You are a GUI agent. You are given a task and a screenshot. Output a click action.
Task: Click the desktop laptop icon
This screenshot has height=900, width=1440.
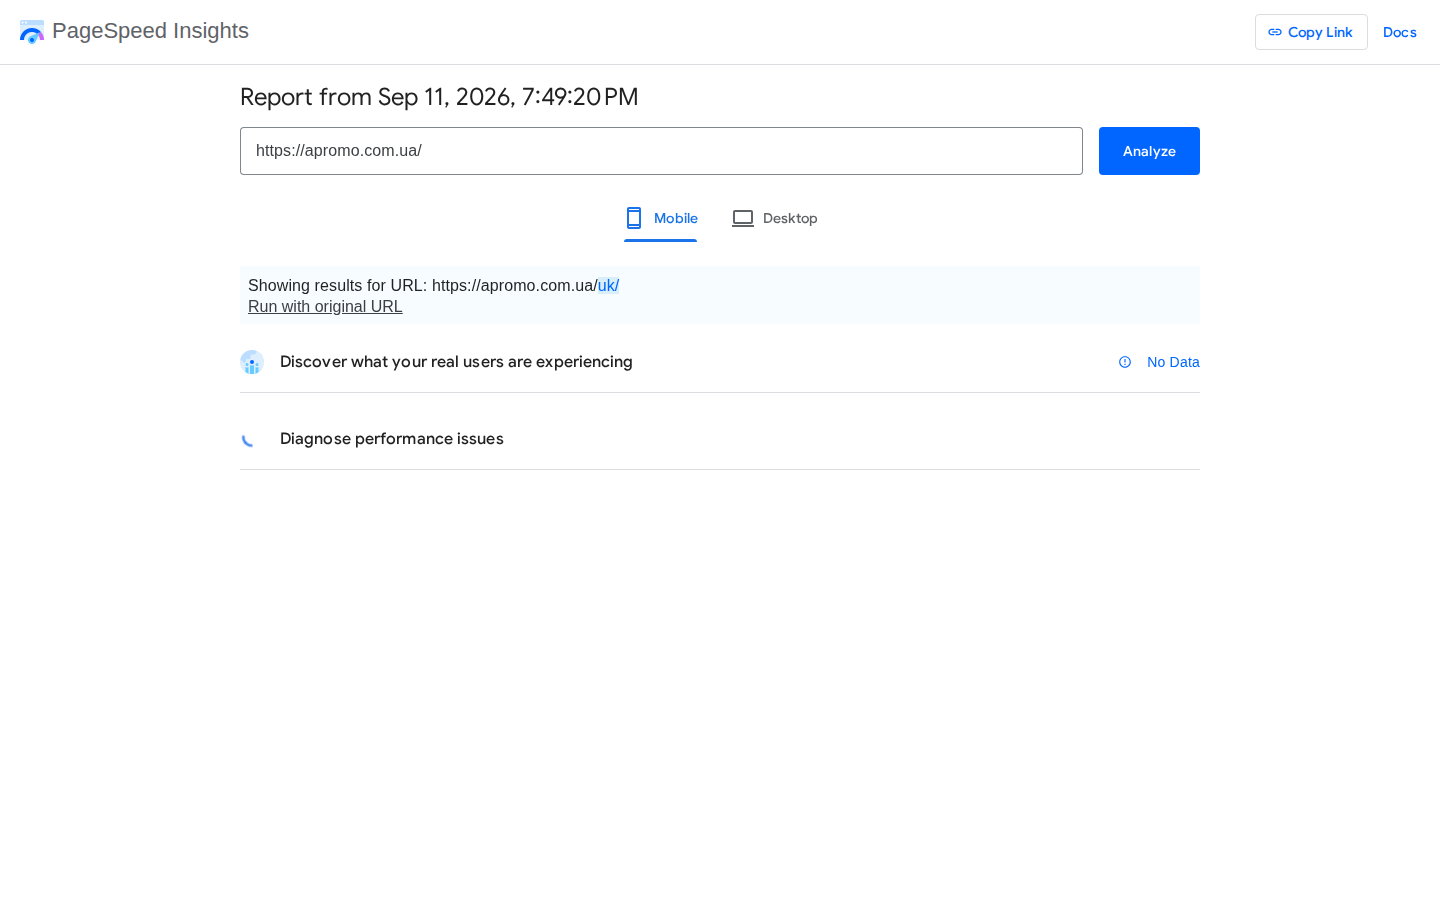coord(743,218)
